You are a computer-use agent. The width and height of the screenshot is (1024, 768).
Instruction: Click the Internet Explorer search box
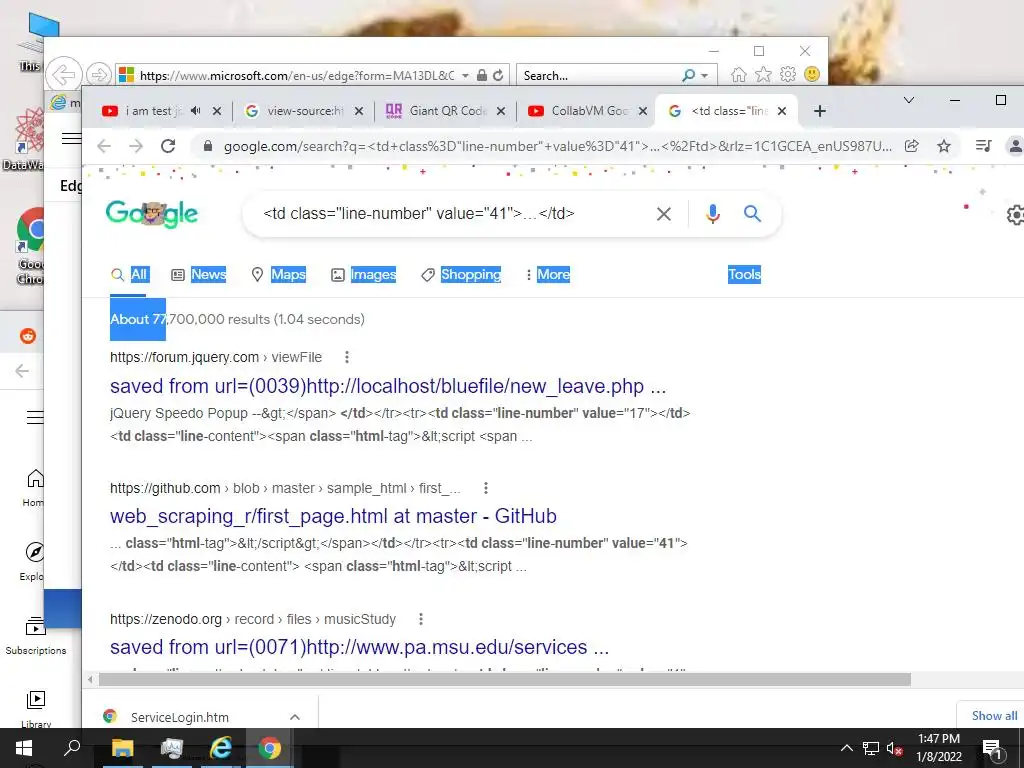(x=600, y=76)
